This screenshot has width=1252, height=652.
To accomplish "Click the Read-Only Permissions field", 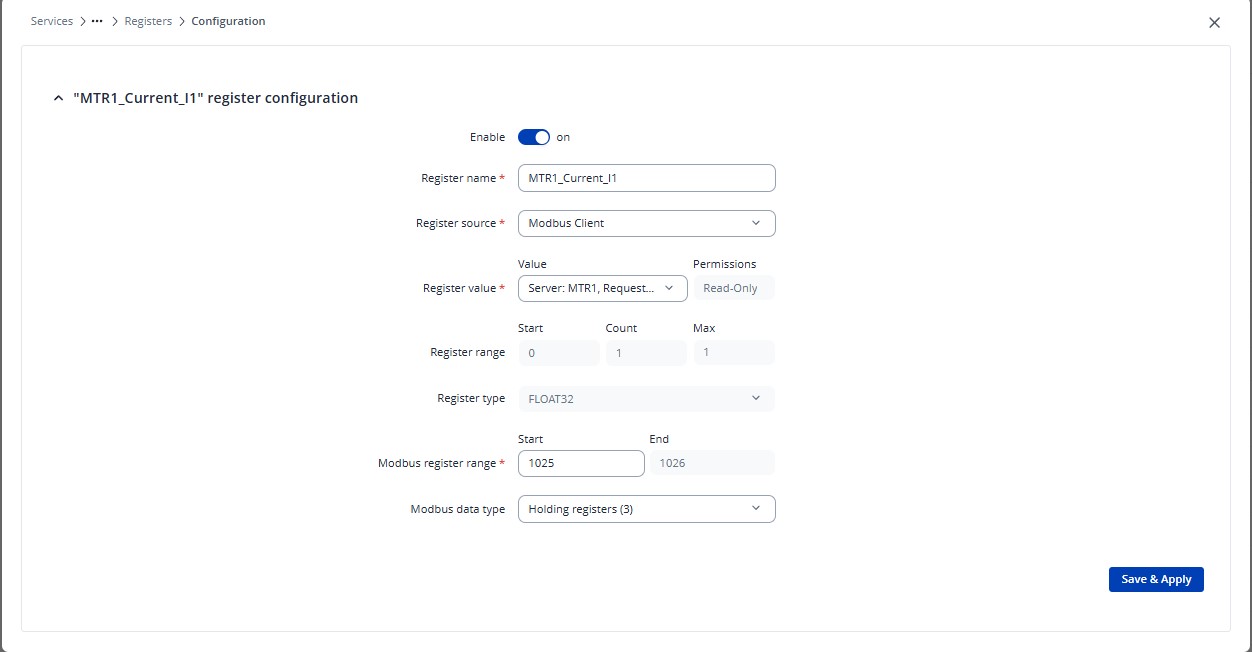I will click(733, 288).
